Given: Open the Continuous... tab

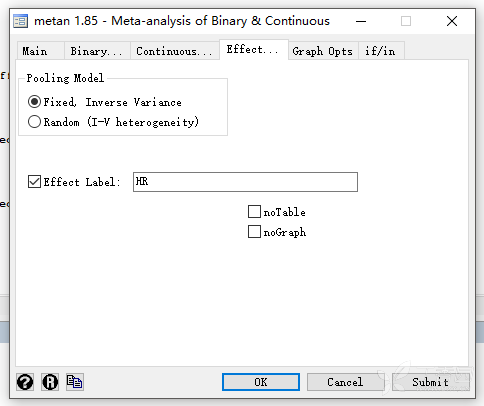Looking at the screenshot, I should [x=175, y=51].
